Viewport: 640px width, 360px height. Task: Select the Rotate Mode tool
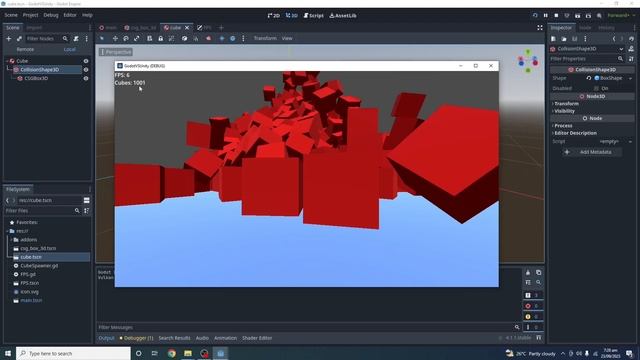(x=126, y=38)
